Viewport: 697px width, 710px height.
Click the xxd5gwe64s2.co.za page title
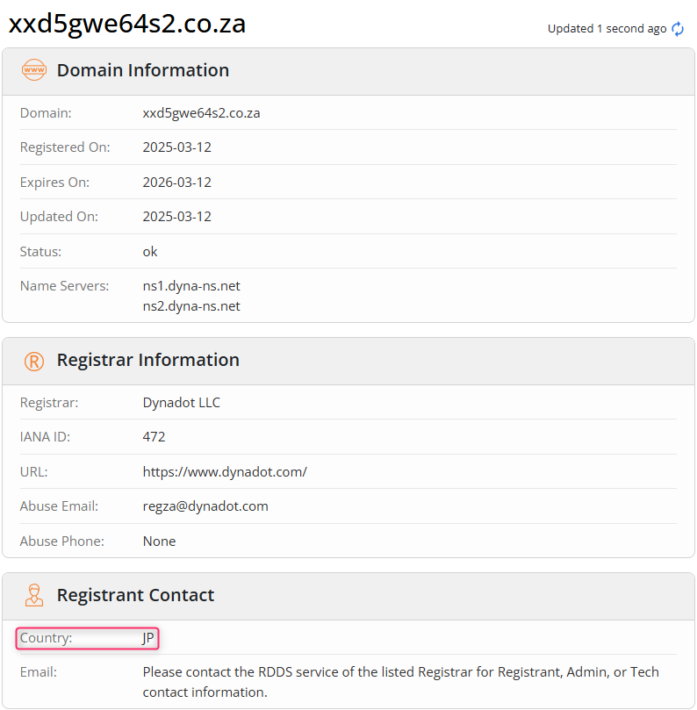(127, 25)
